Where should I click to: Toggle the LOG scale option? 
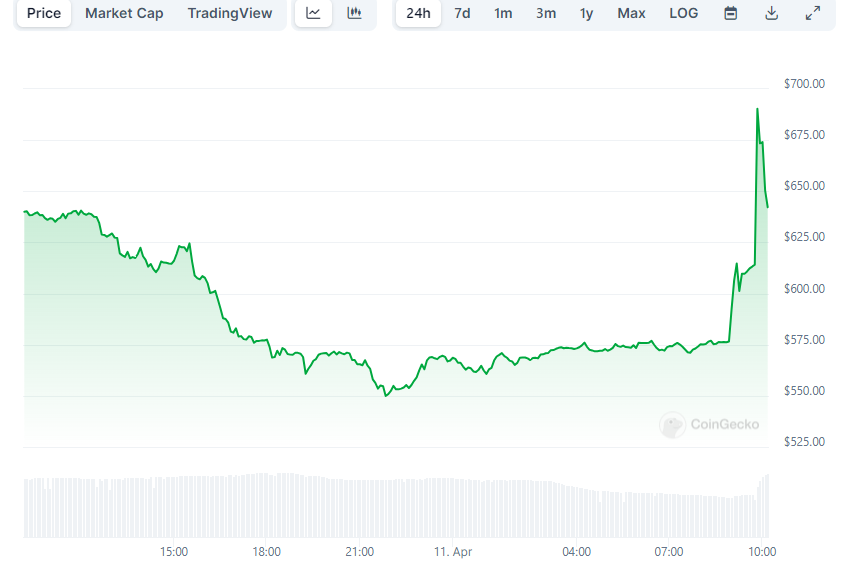(x=684, y=13)
